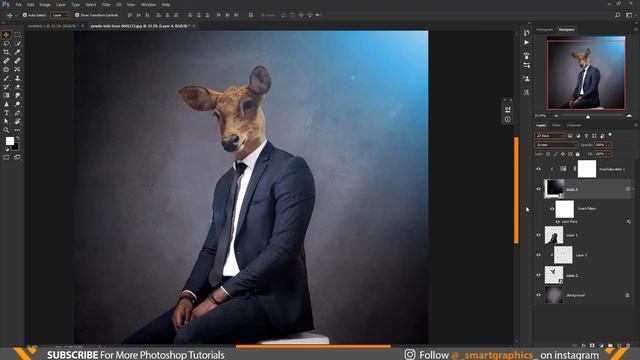
Task: Select the Spot Healing Brush tool
Action: coord(6,61)
